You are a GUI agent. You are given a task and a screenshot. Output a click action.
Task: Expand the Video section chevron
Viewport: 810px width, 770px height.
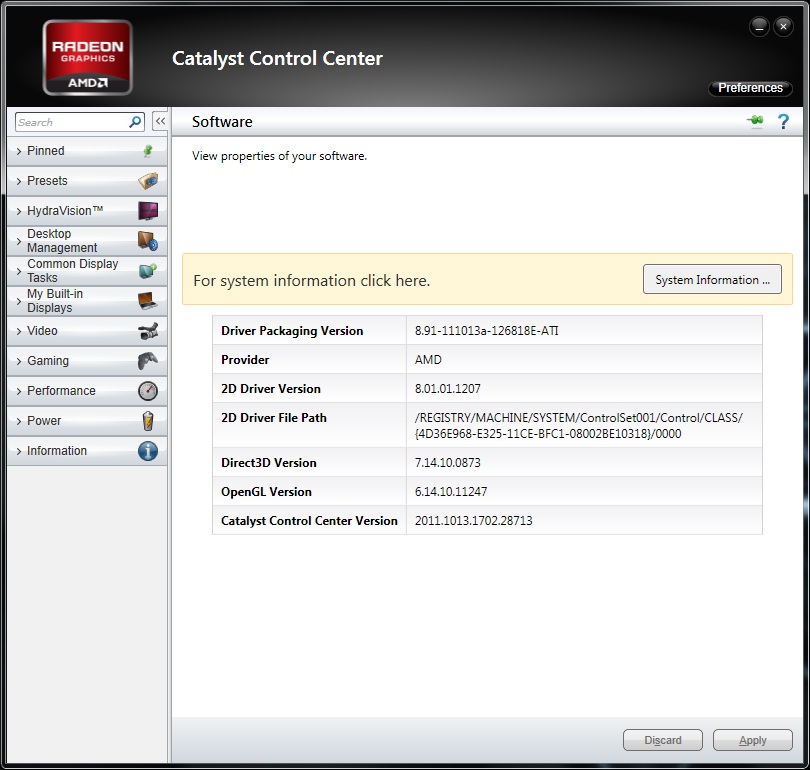click(x=19, y=331)
